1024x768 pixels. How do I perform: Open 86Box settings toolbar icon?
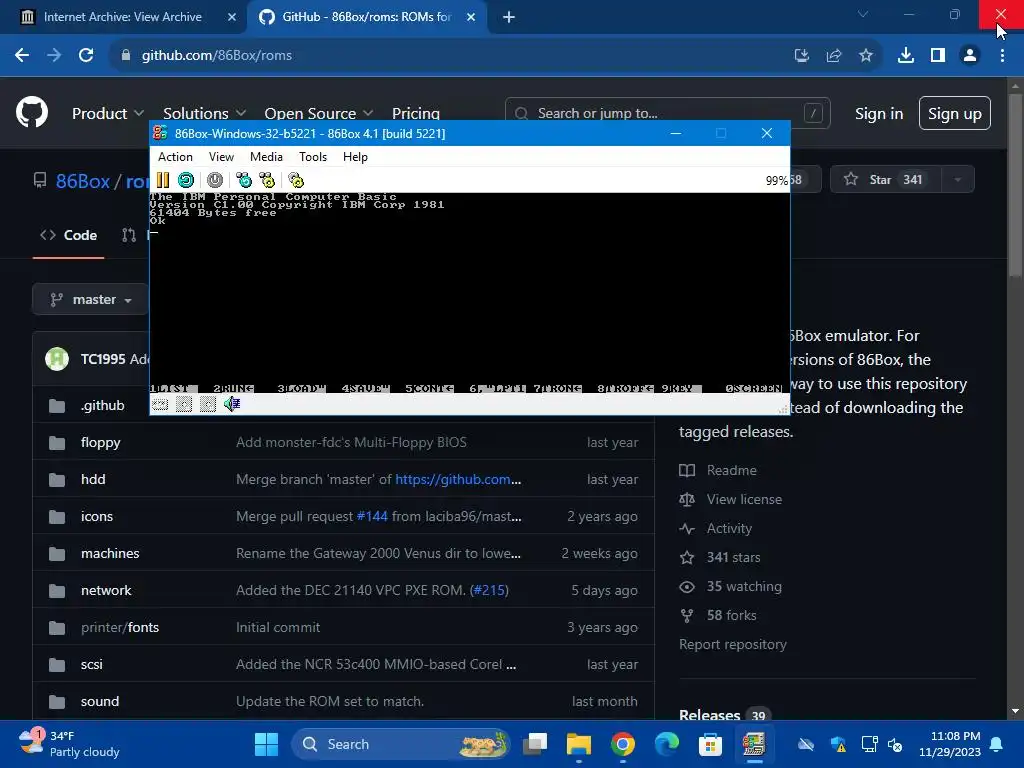296,180
